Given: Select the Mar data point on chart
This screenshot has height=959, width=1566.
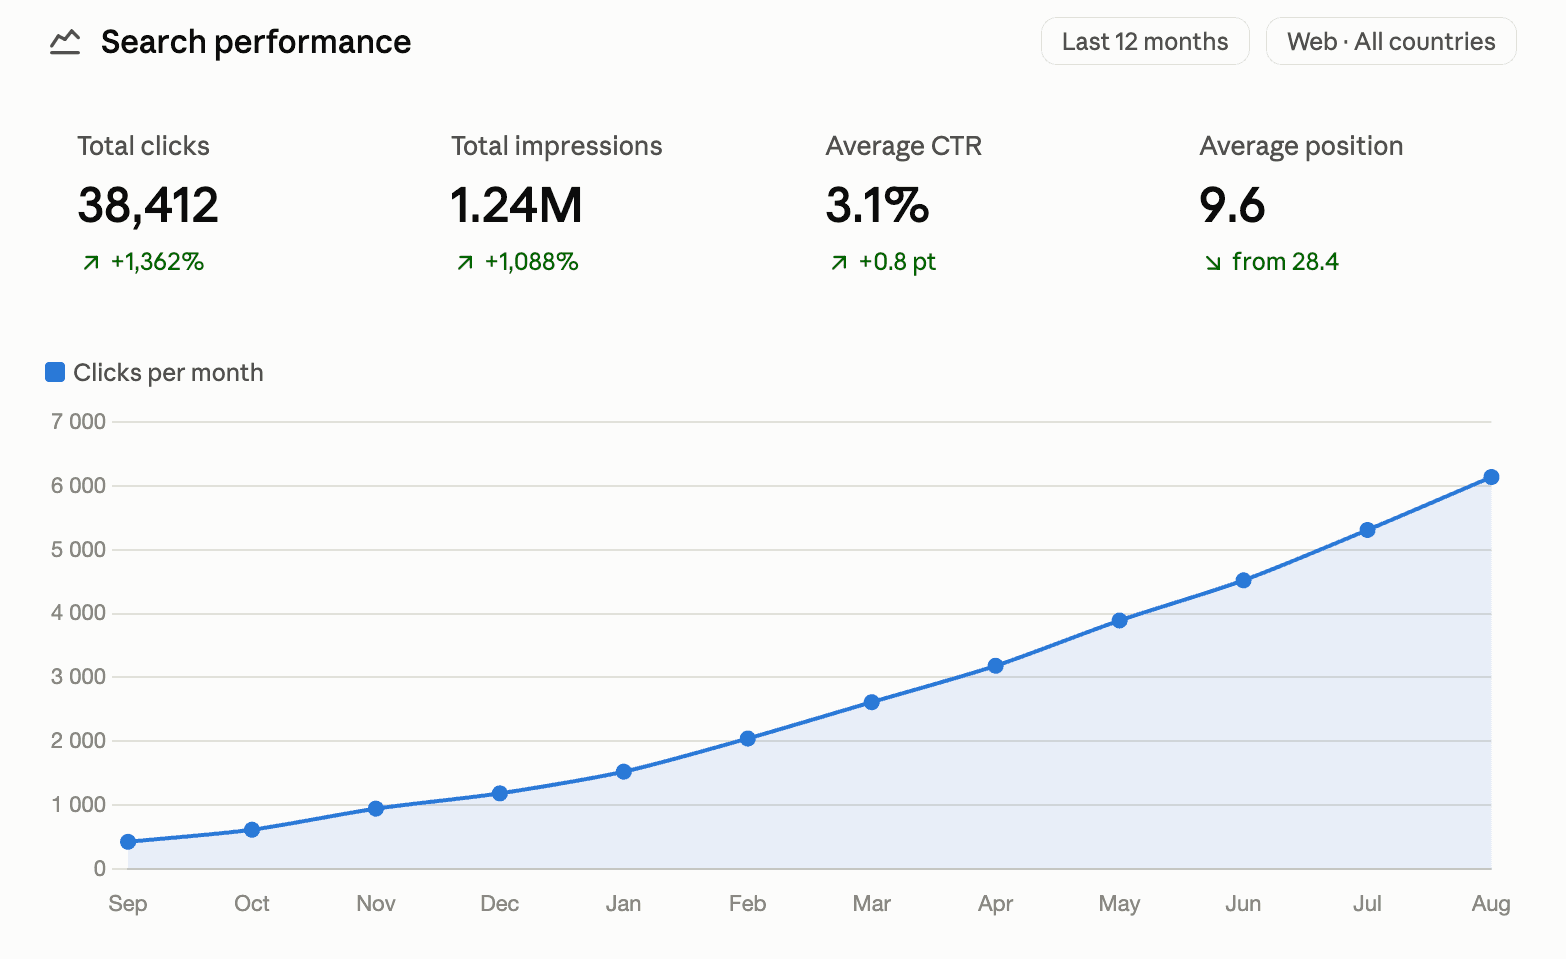Looking at the screenshot, I should point(872,702).
